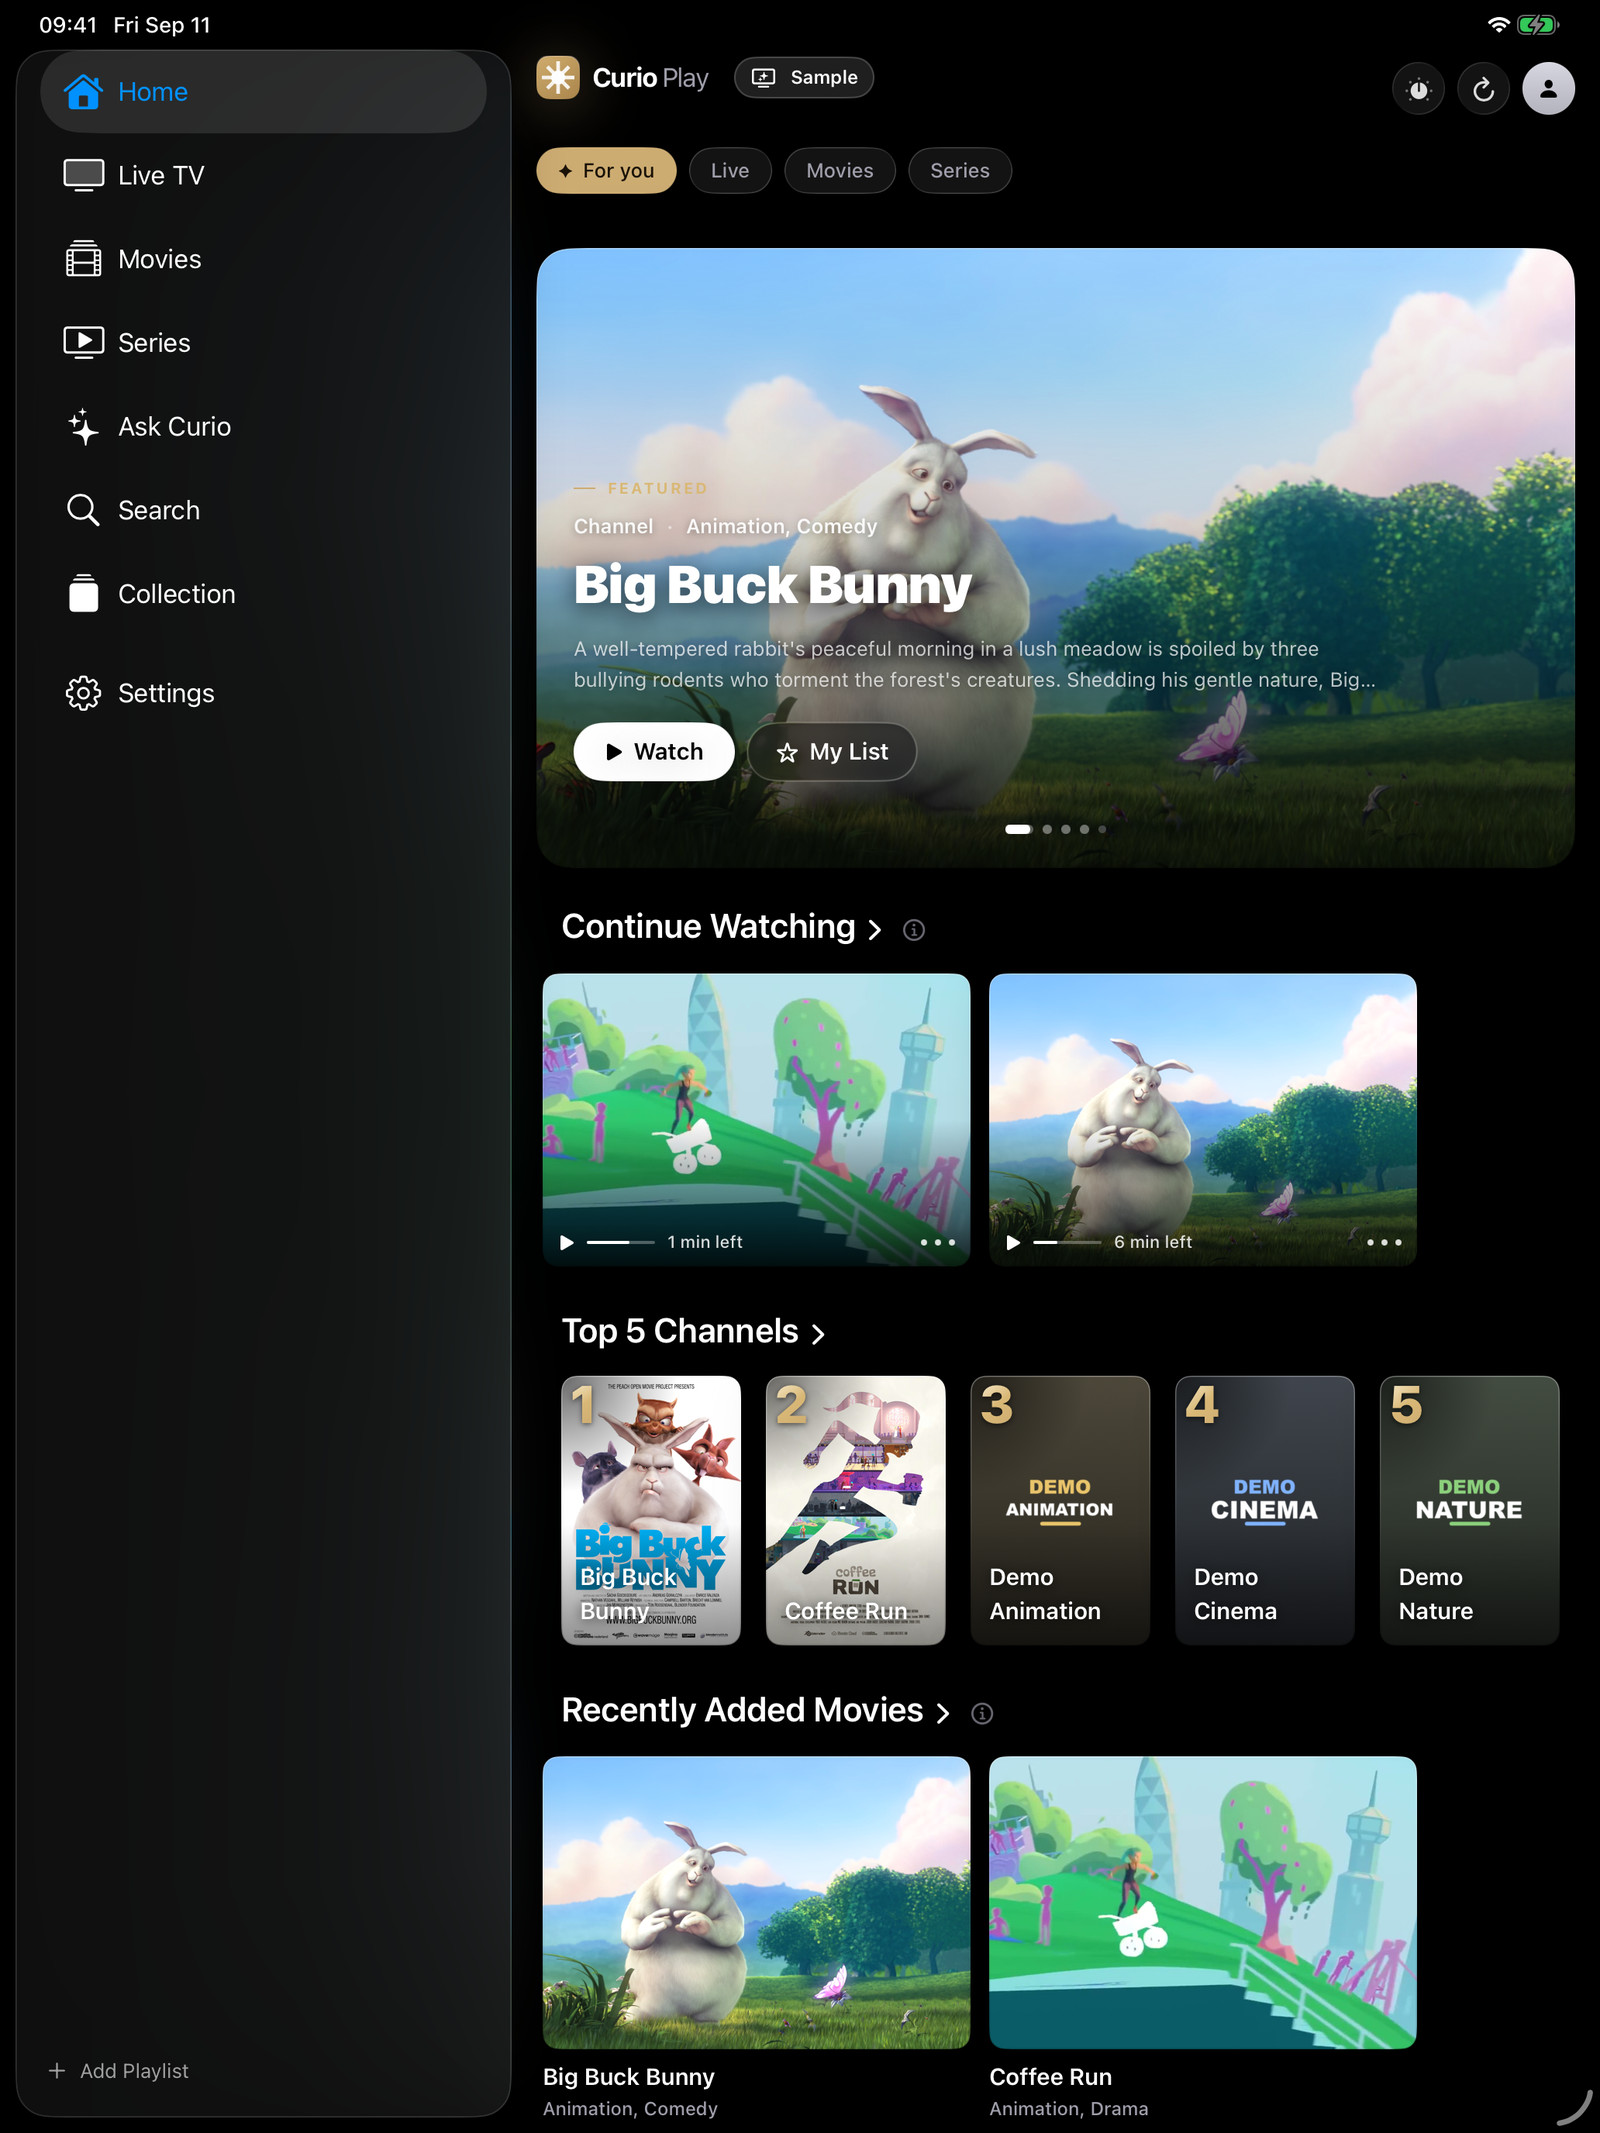
Task: Open Series in the sidebar
Action: click(263, 343)
